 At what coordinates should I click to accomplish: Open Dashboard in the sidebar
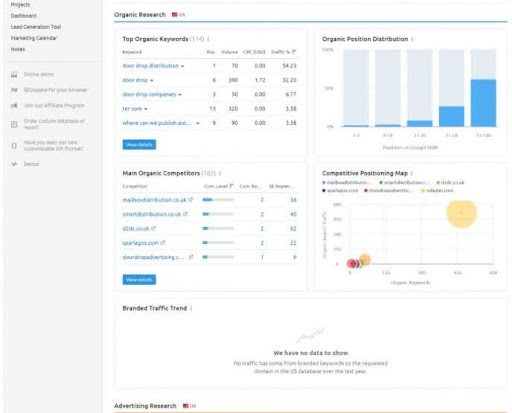pos(24,16)
